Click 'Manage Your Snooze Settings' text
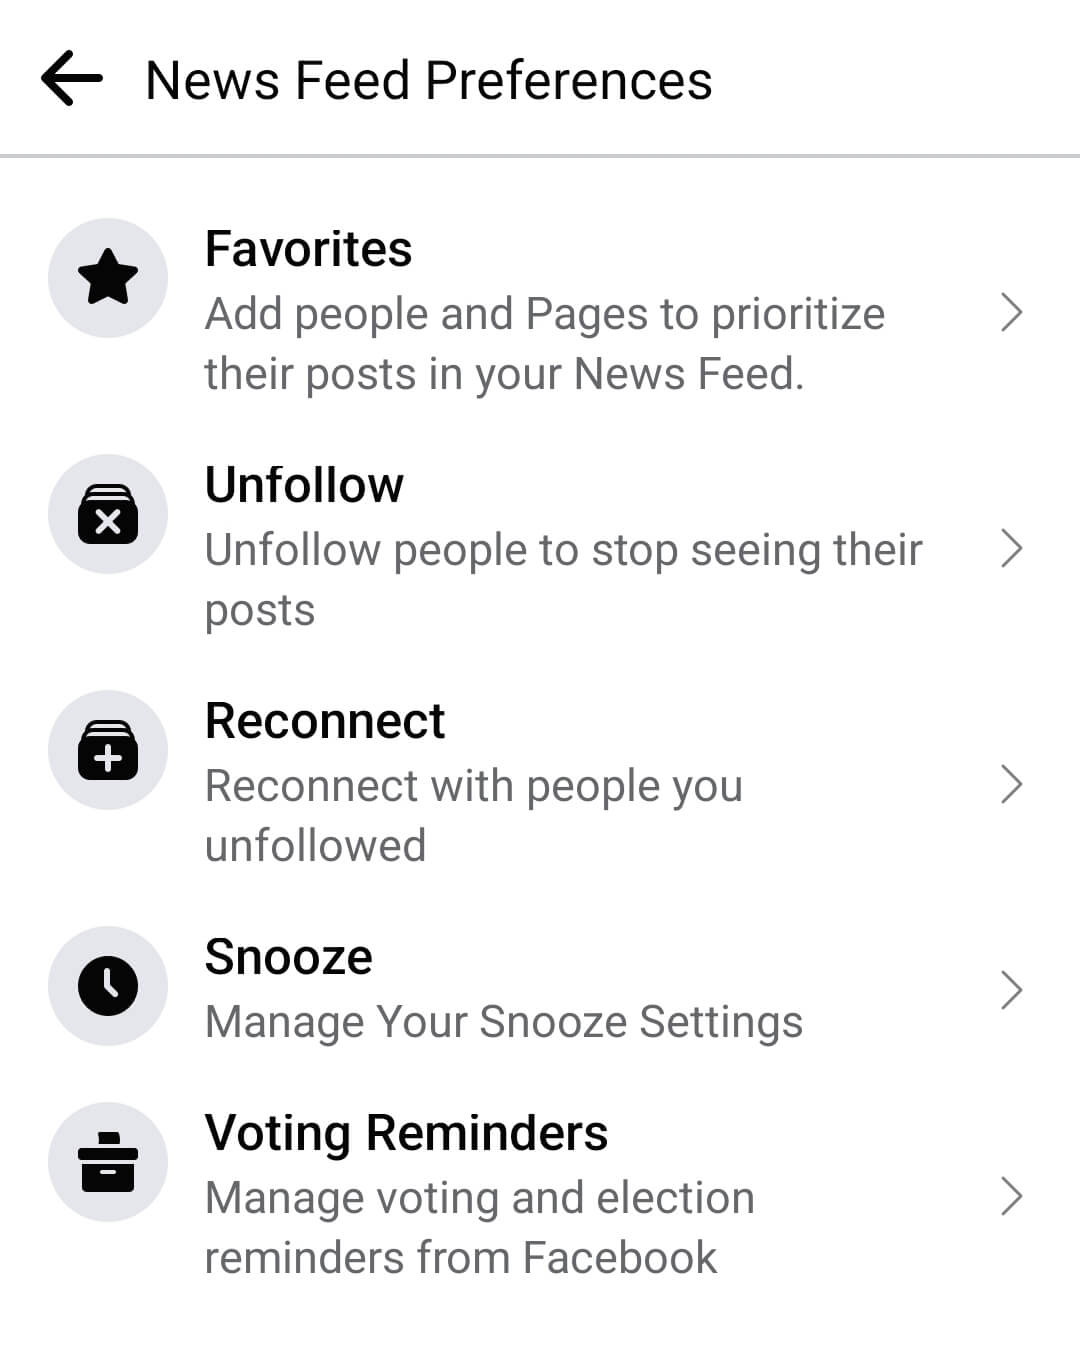This screenshot has height=1365, width=1080. (x=504, y=1022)
